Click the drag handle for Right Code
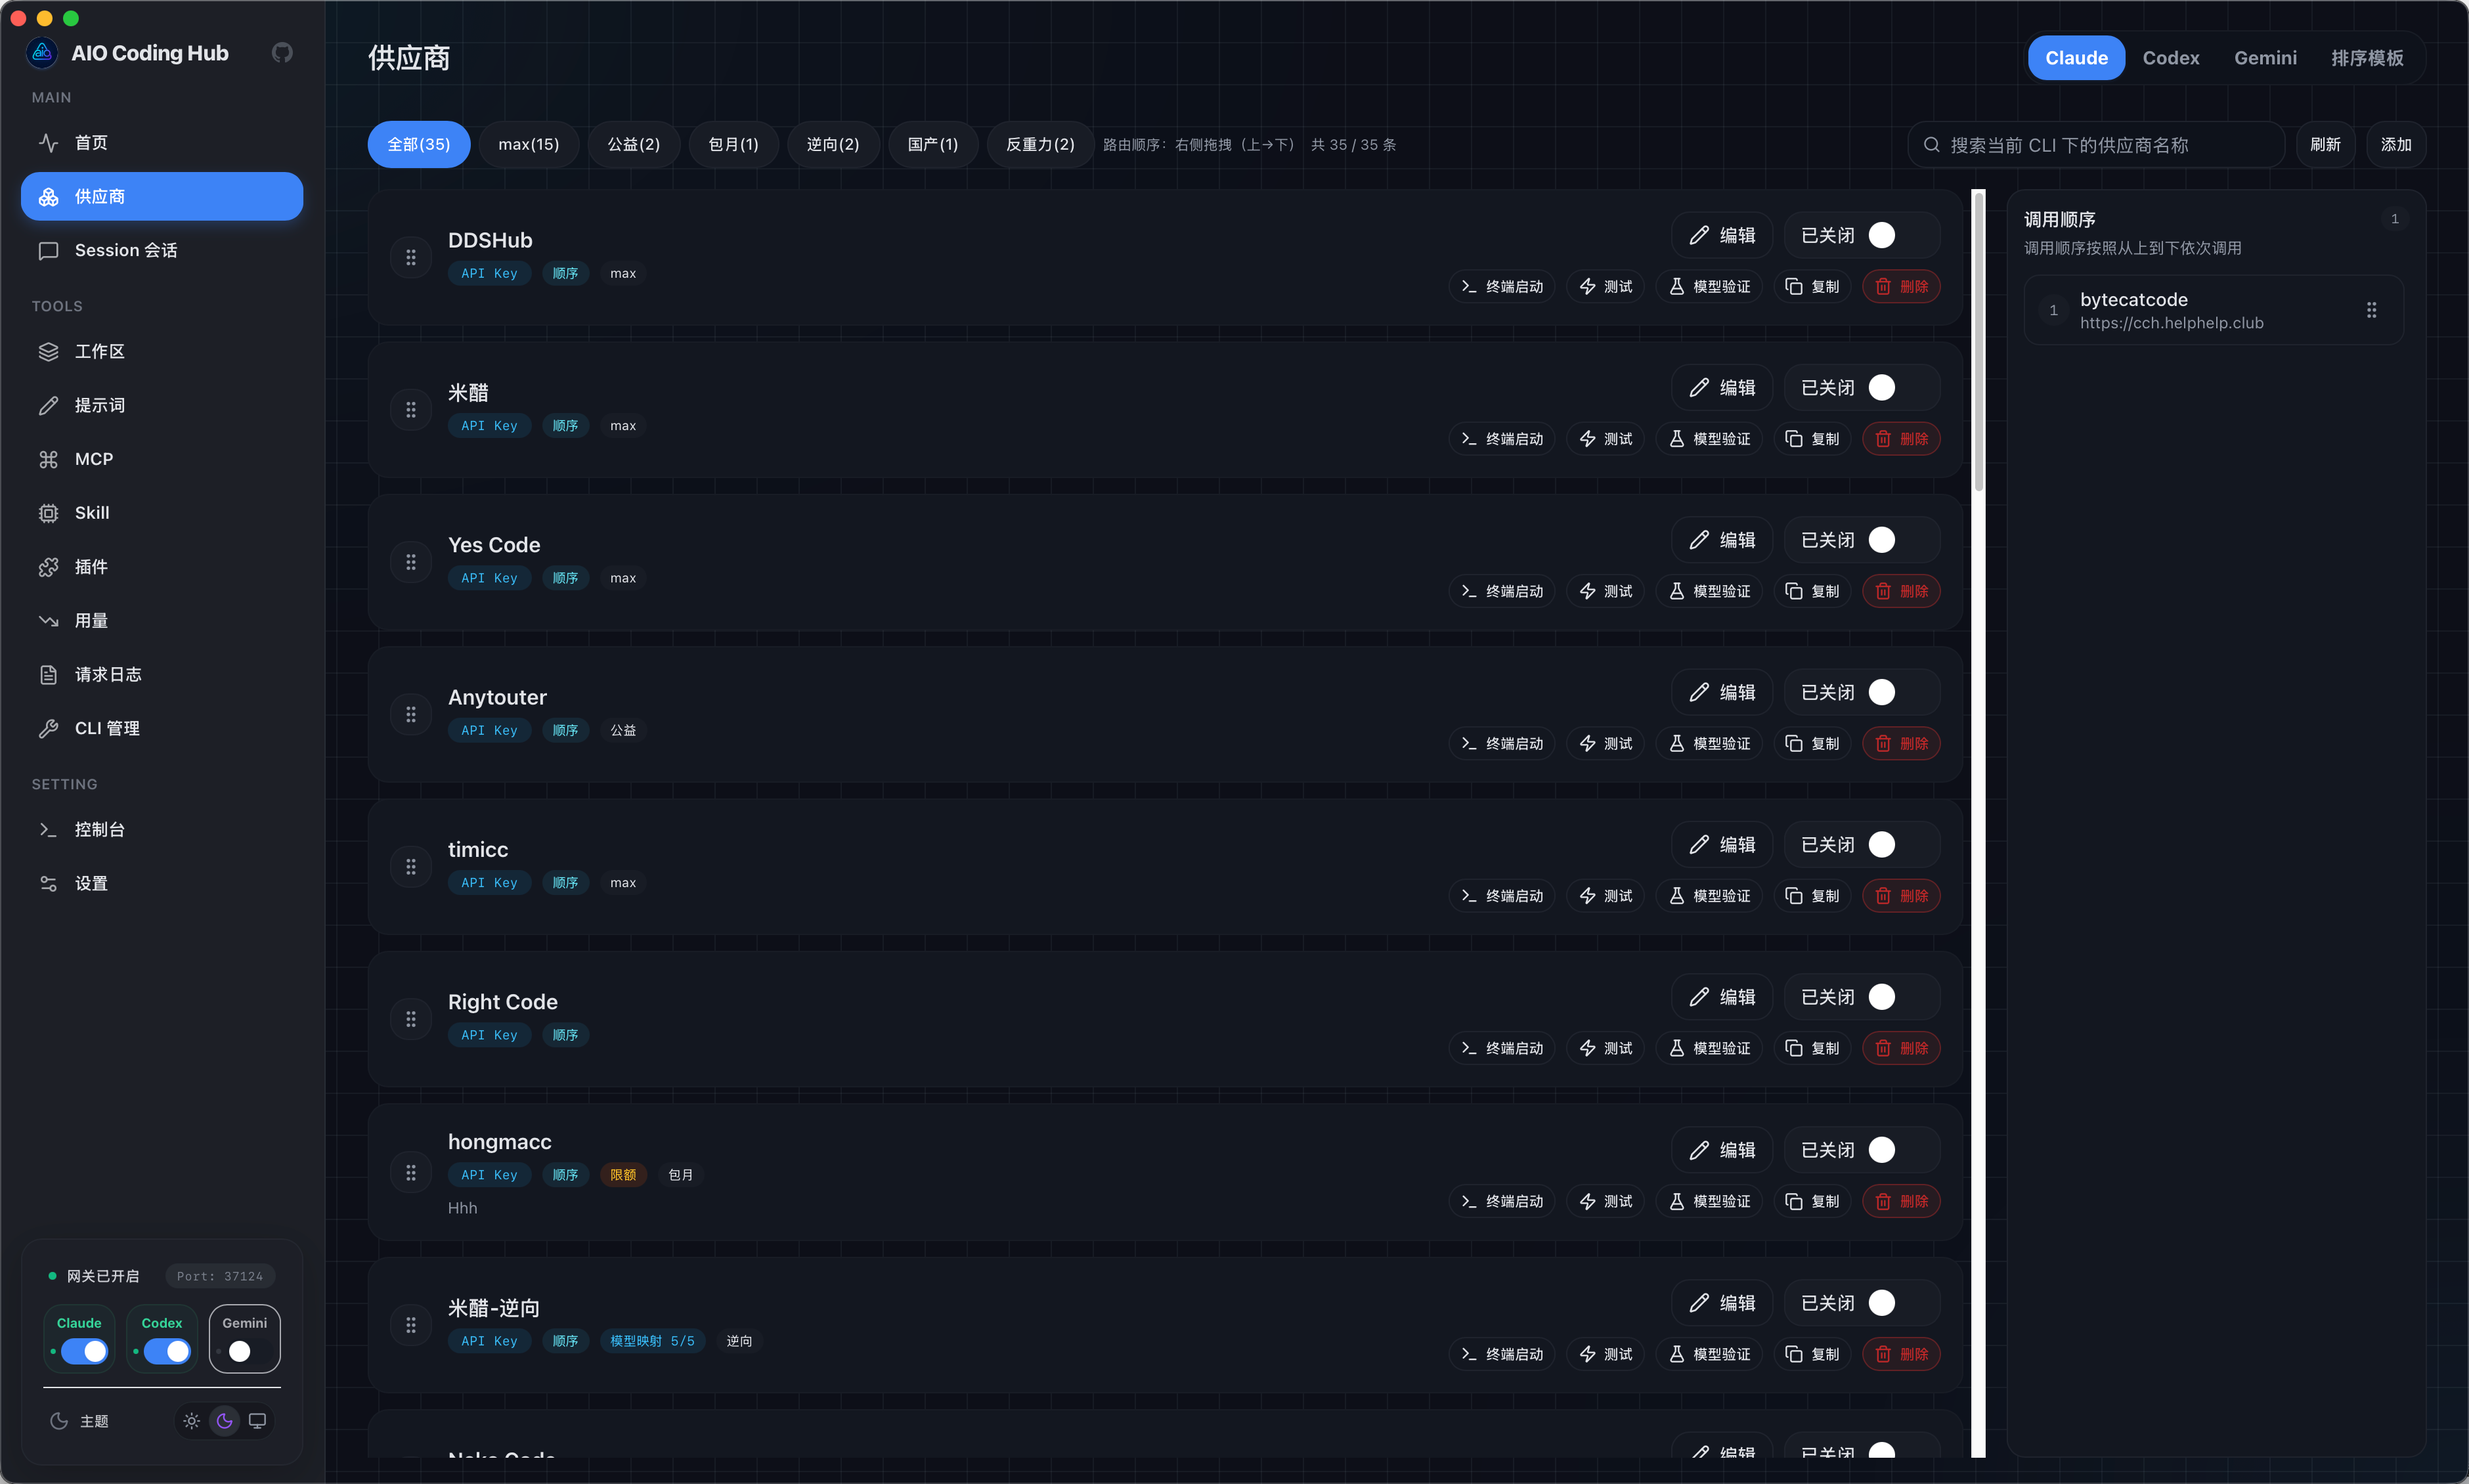 [x=411, y=1019]
